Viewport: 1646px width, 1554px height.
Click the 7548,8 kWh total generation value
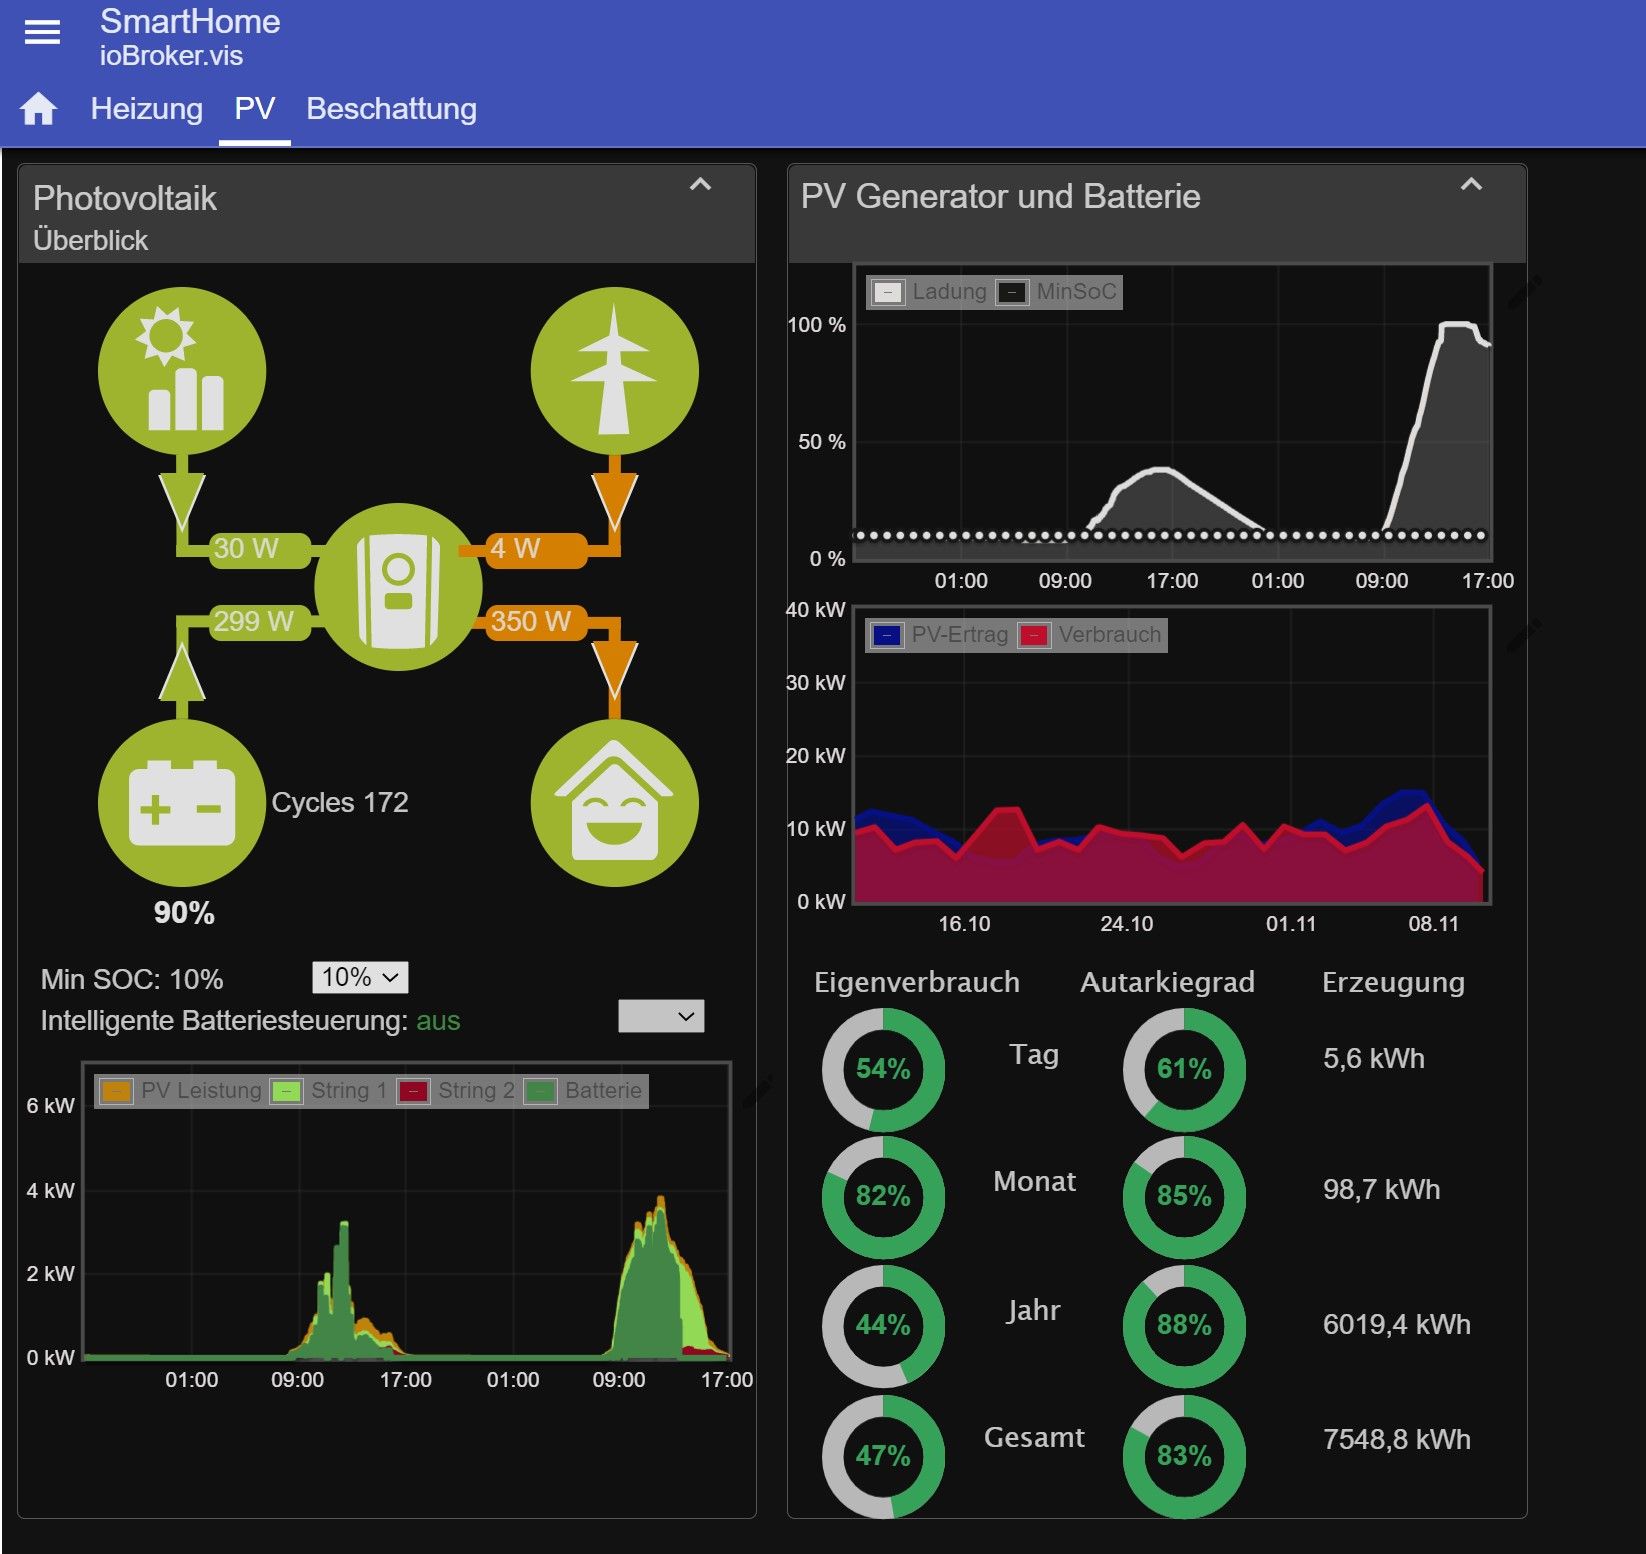point(1397,1439)
